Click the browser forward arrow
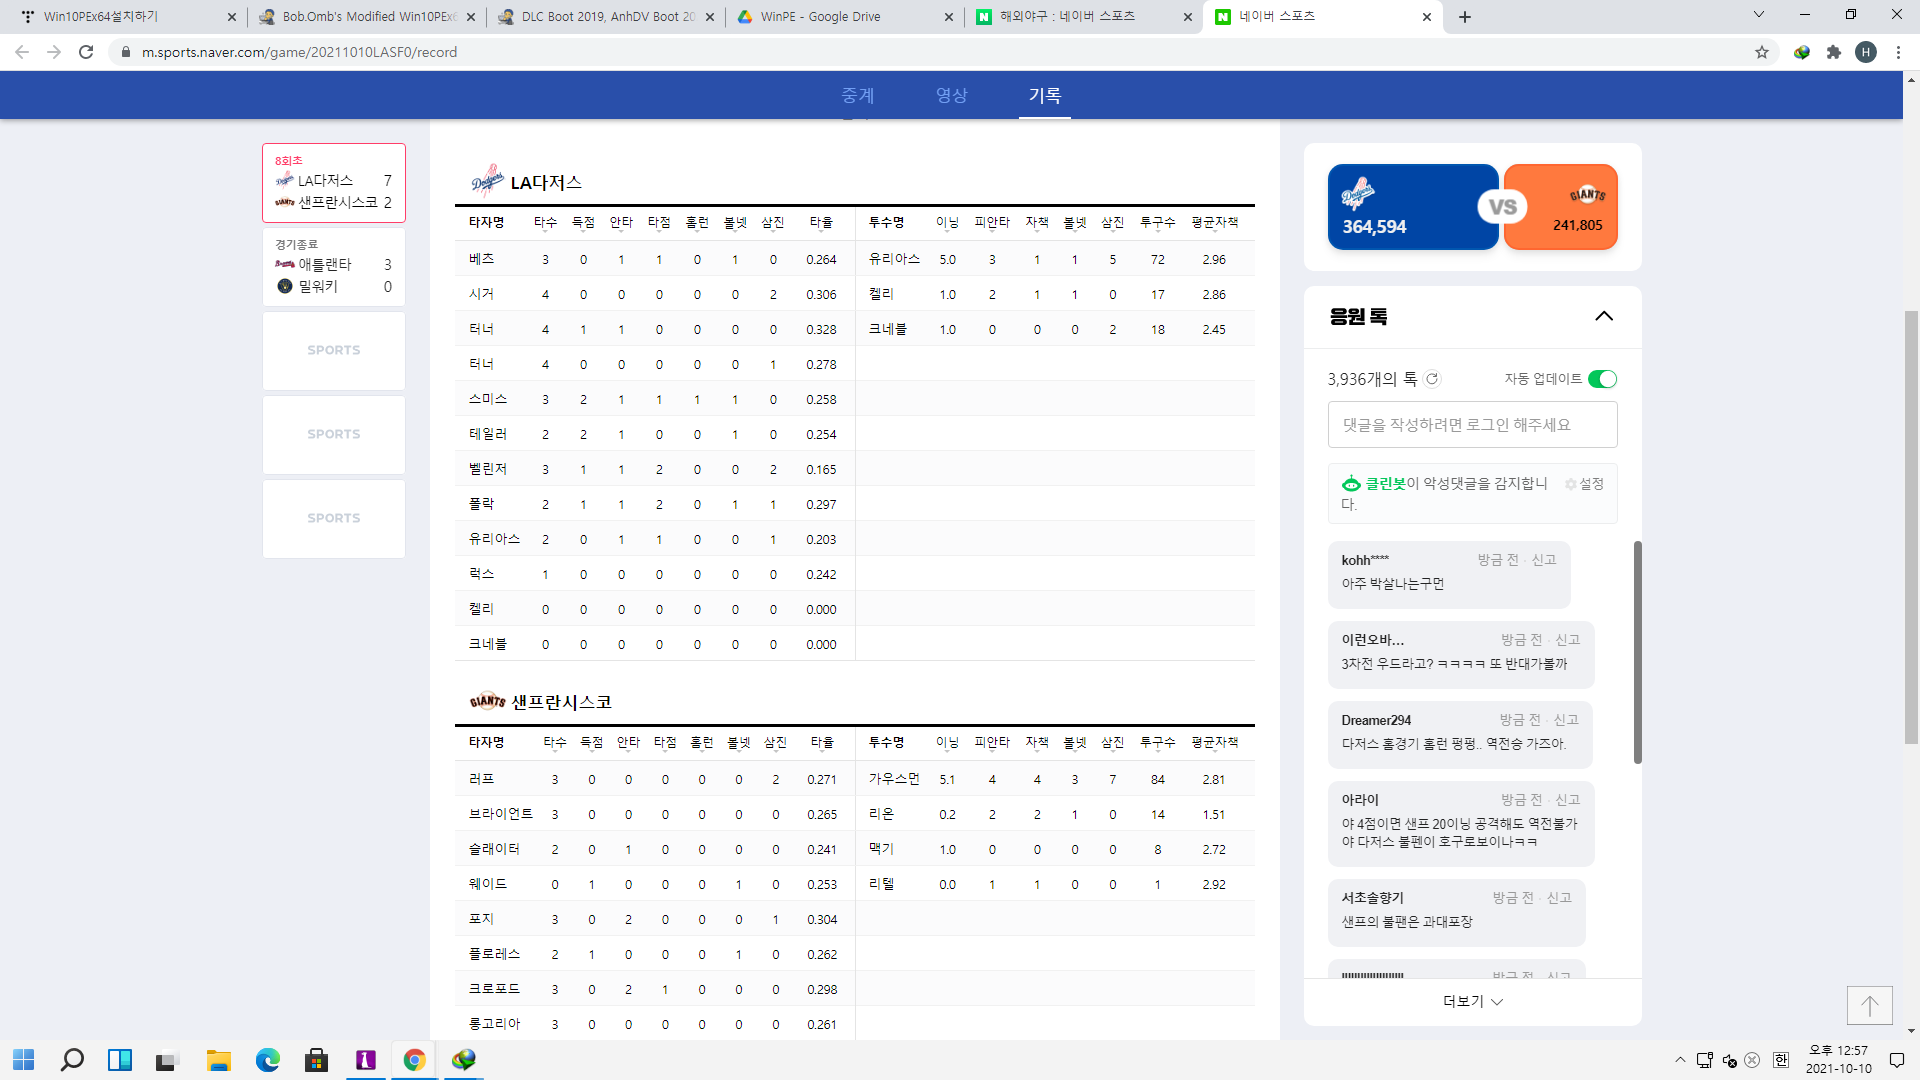 click(54, 52)
